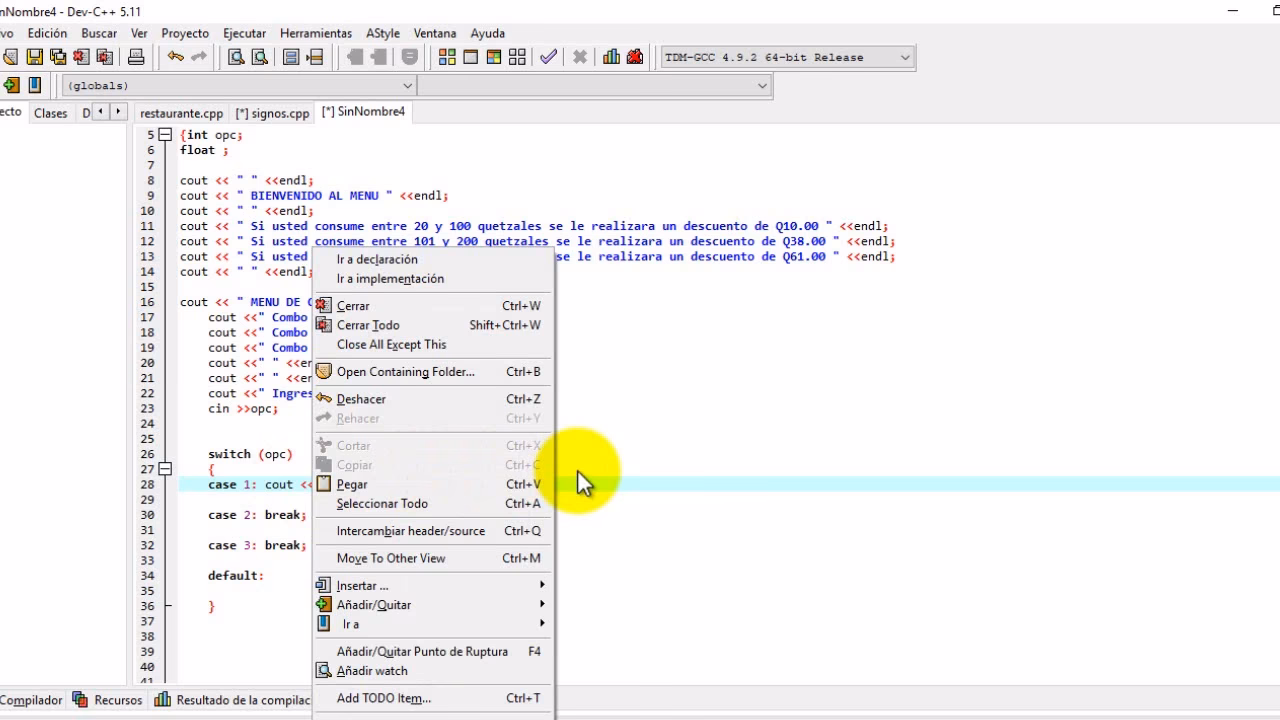Click the Undo arrow toolbar icon
This screenshot has width=1280, height=720.
click(176, 57)
